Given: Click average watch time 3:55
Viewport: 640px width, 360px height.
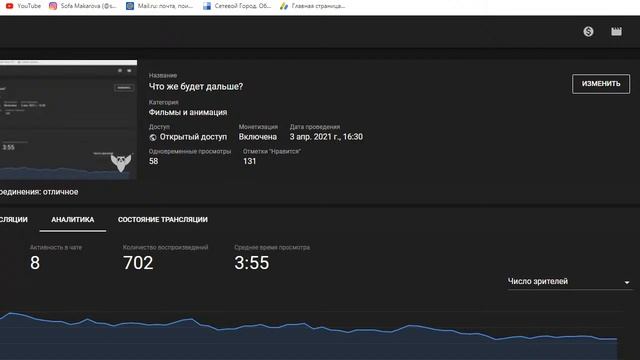Looking at the screenshot, I should pos(252,263).
